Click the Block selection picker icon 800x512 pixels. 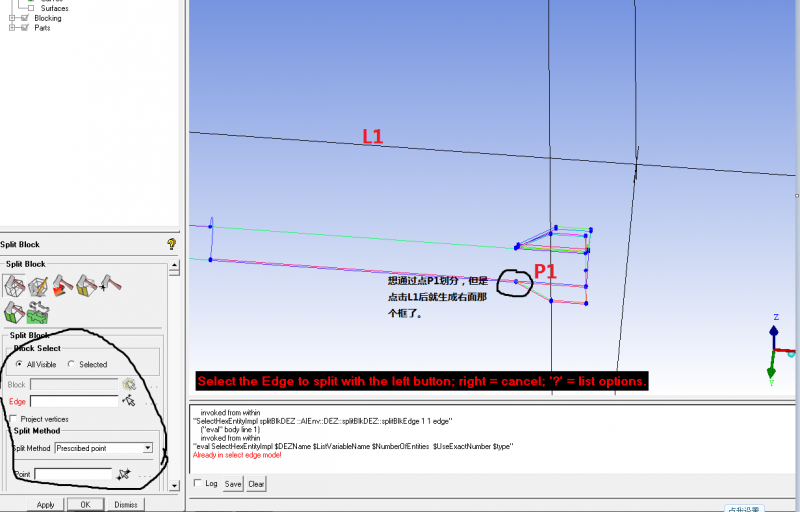[x=129, y=385]
